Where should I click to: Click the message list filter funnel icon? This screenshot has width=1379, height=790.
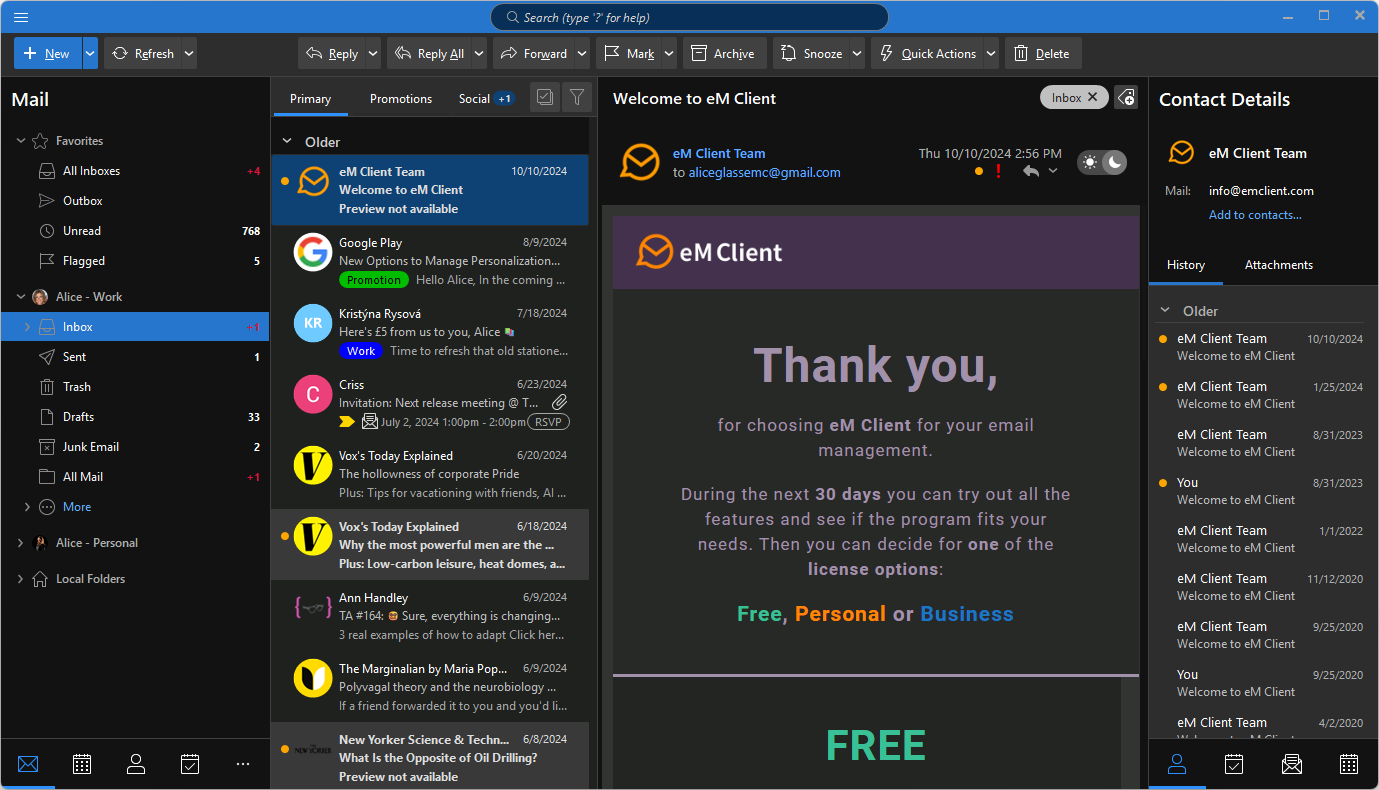(x=577, y=97)
